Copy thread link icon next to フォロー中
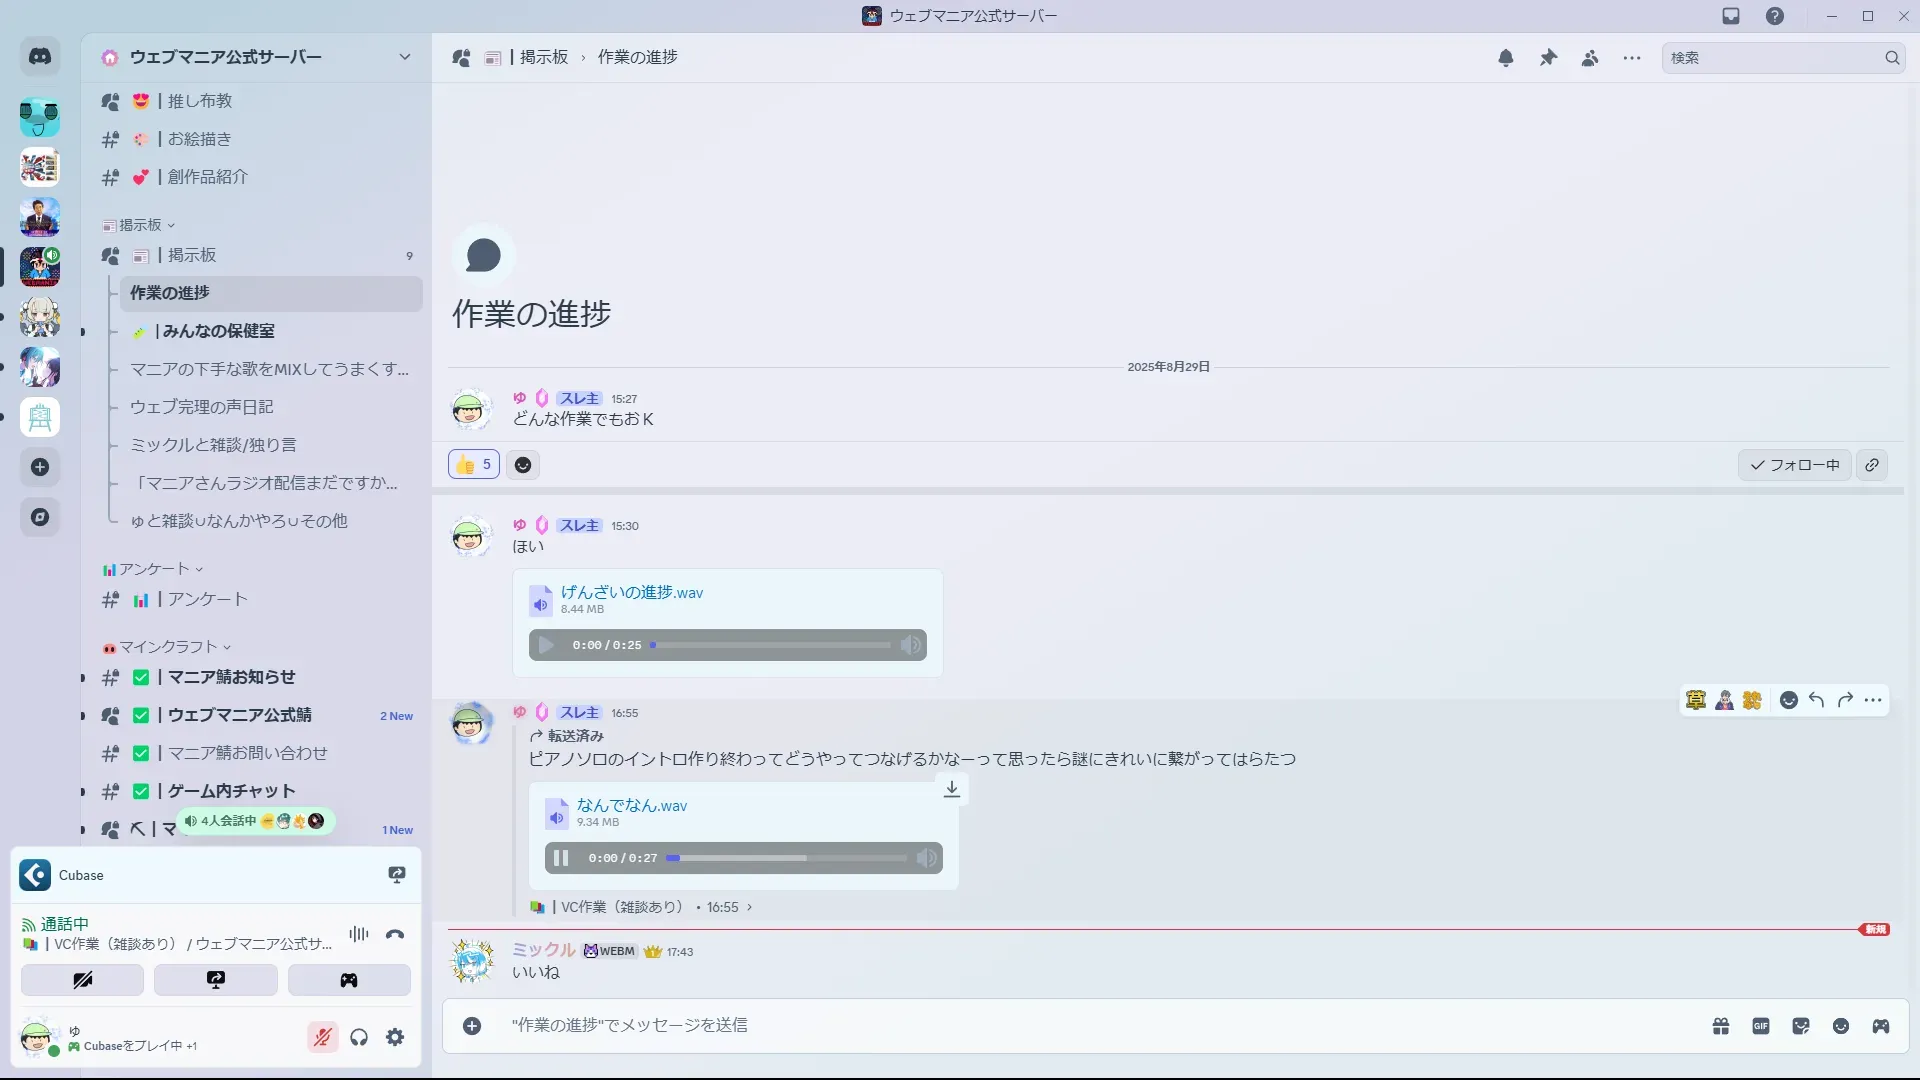 click(x=1872, y=465)
